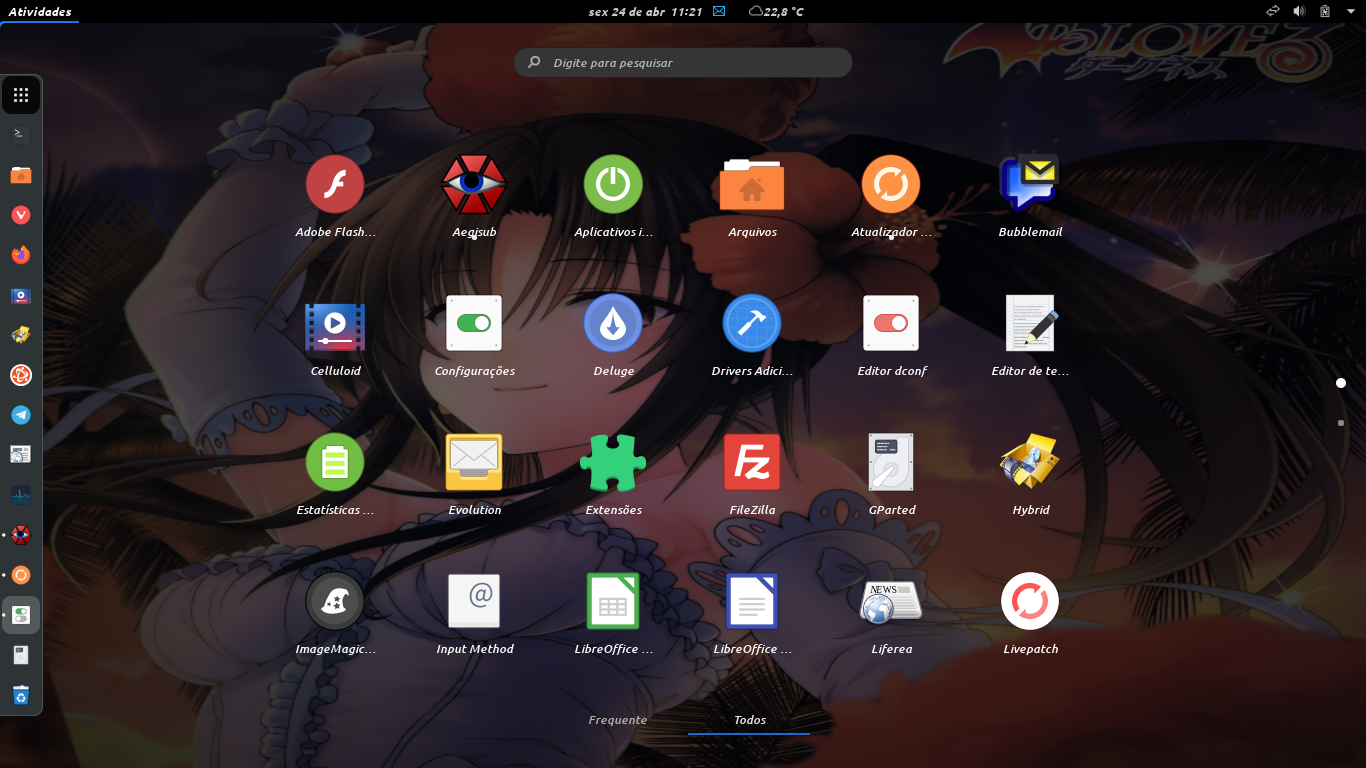Launch Firefox from the dock
The width and height of the screenshot is (1366, 768).
pos(21,255)
